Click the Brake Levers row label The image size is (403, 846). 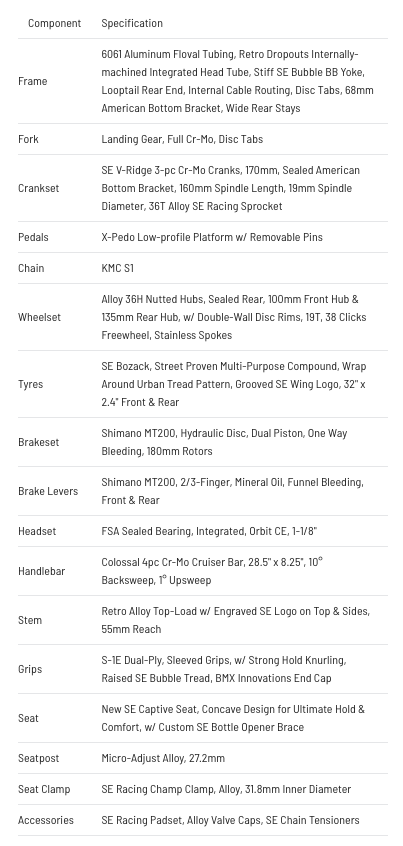point(48,491)
